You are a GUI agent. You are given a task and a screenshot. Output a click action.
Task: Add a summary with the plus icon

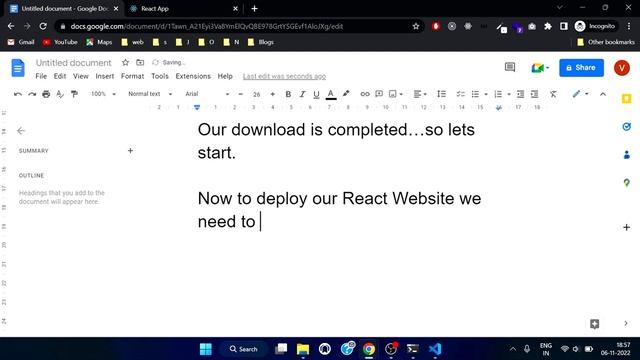(x=130, y=151)
